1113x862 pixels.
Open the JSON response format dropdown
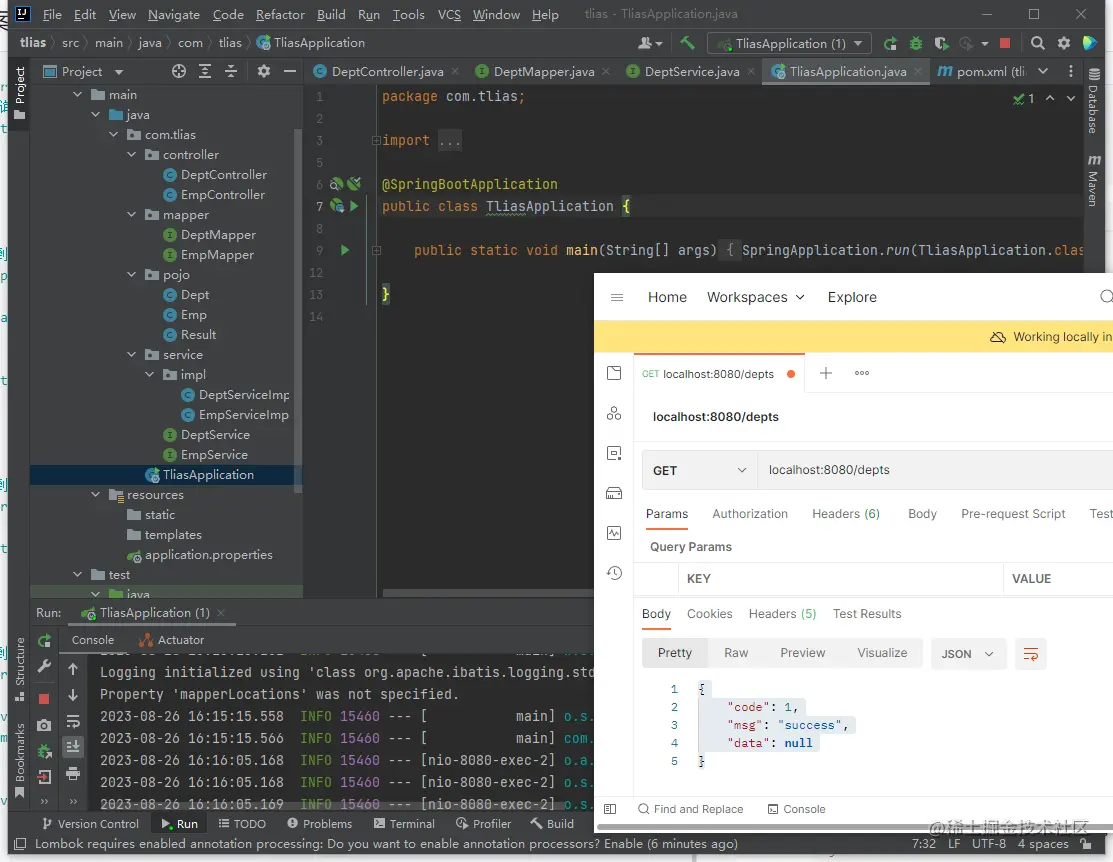[x=967, y=654]
